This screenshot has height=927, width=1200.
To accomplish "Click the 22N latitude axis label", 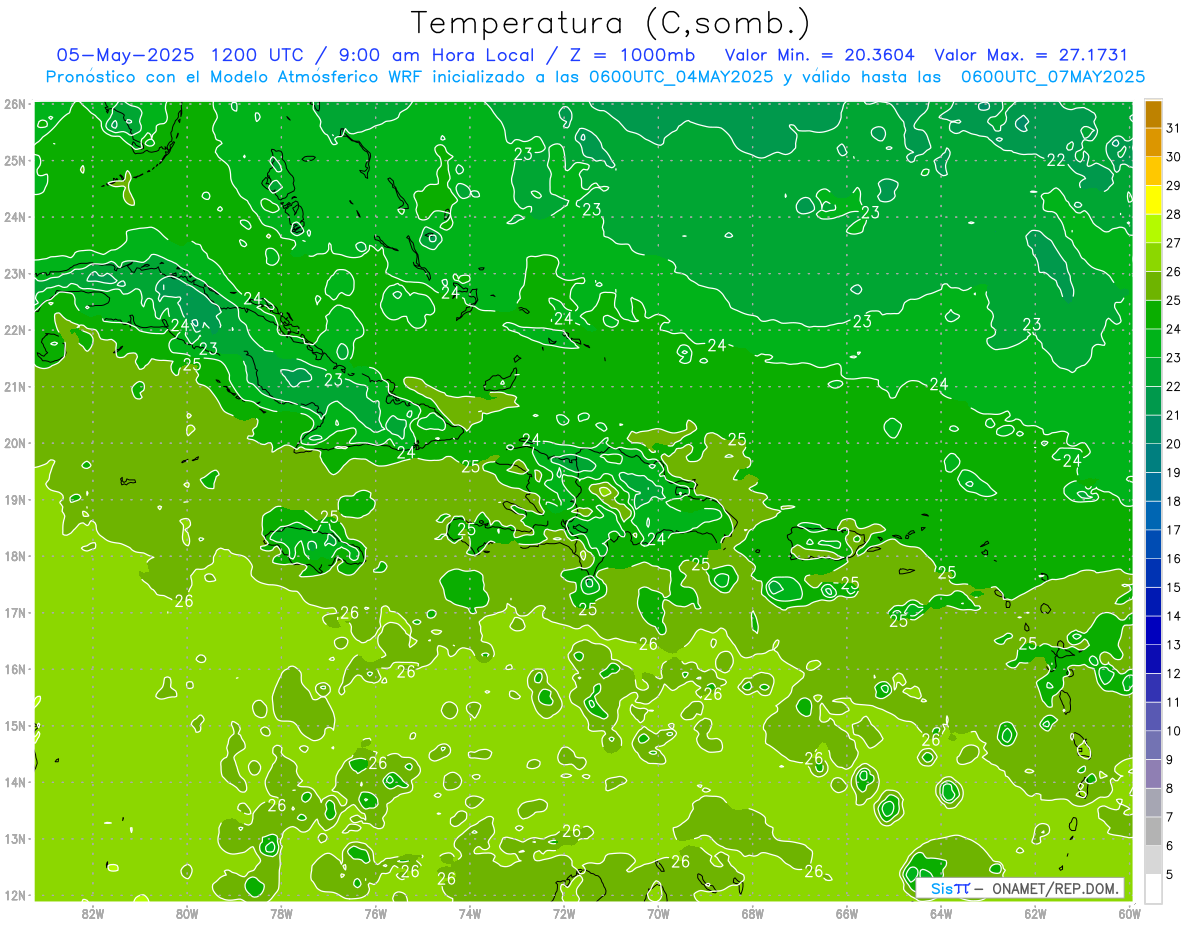I will click(x=15, y=330).
